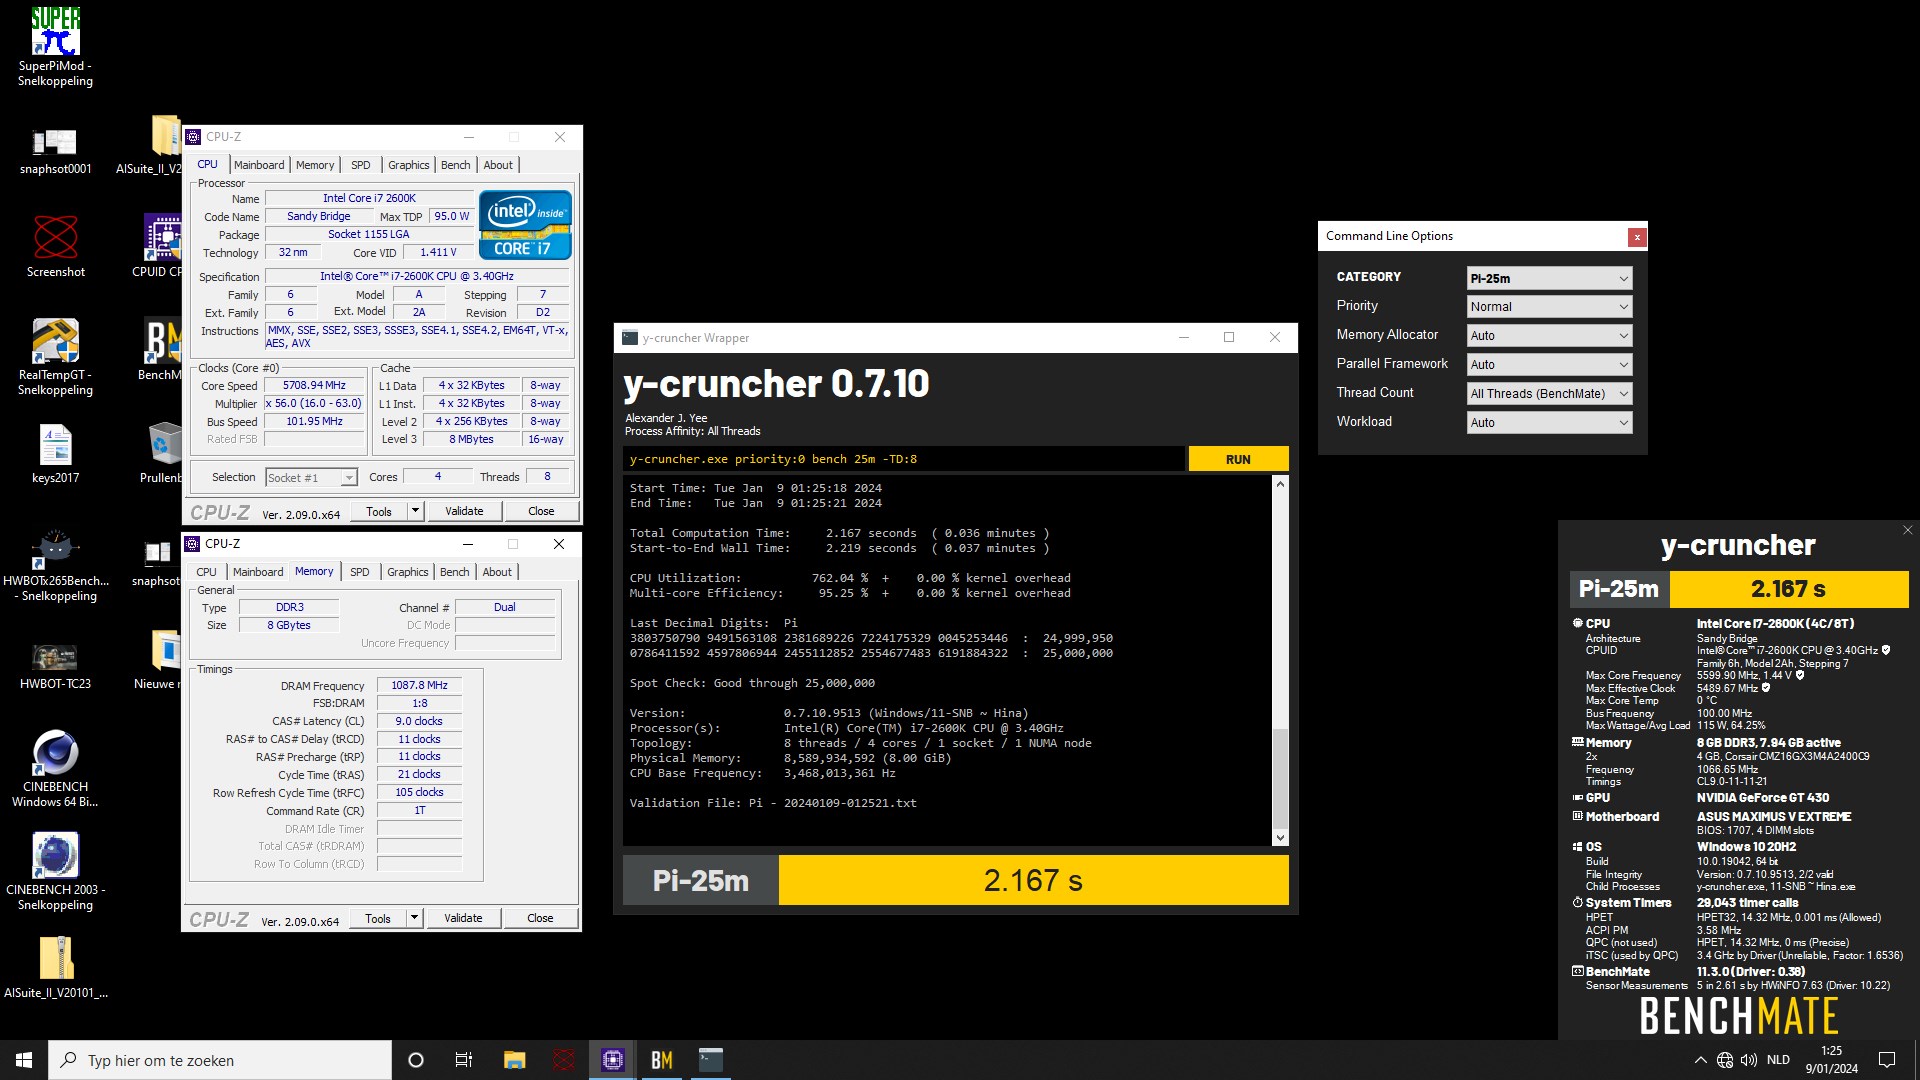The width and height of the screenshot is (1920, 1080).
Task: Open Memory Allocator dropdown
Action: pyautogui.click(x=1549, y=336)
